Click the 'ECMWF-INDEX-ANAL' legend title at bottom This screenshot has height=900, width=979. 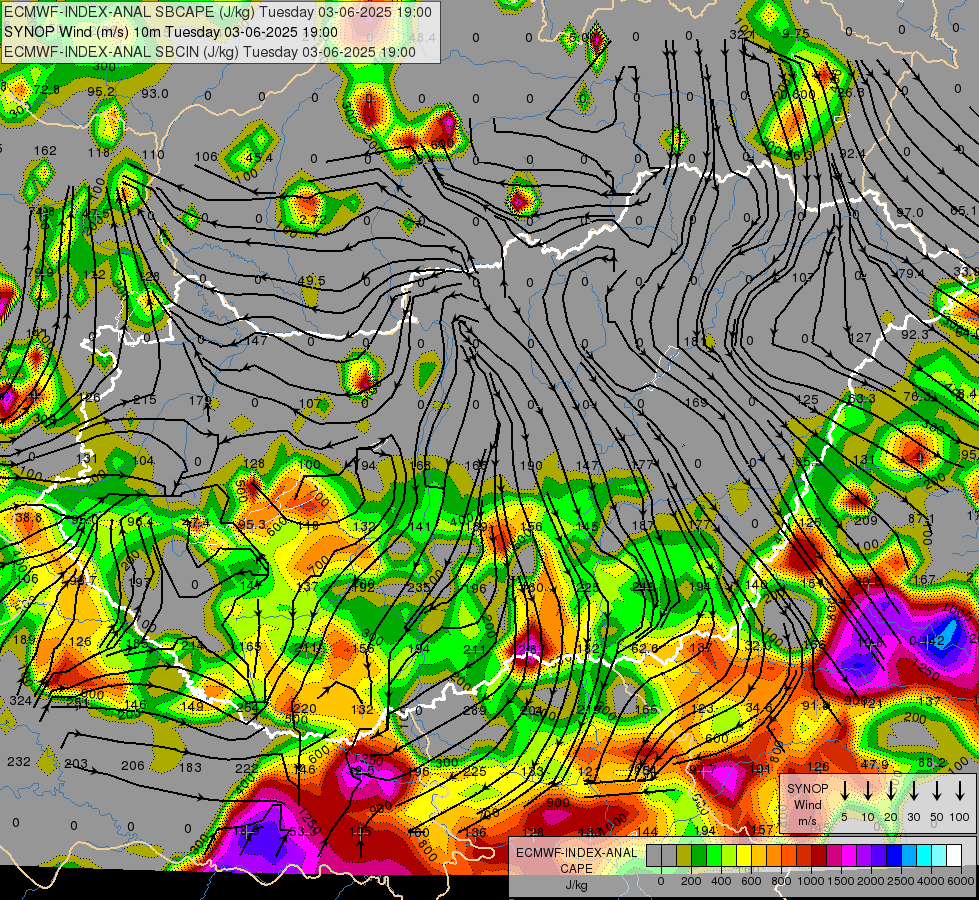pyautogui.click(x=576, y=853)
